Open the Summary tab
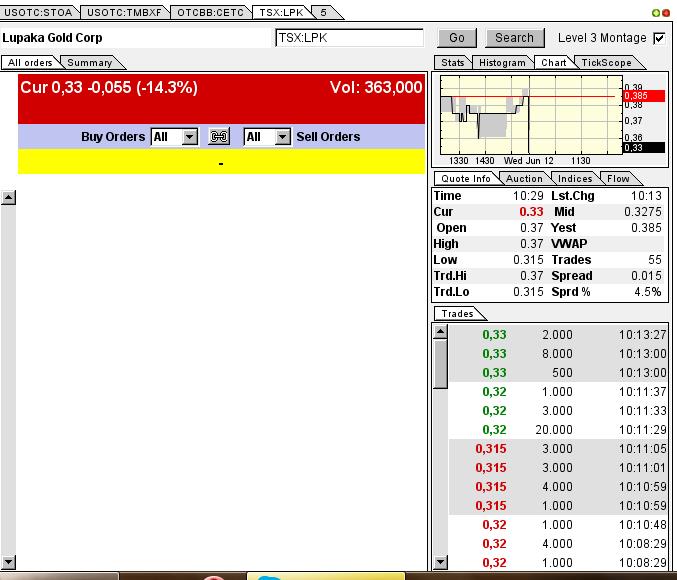 tap(89, 63)
